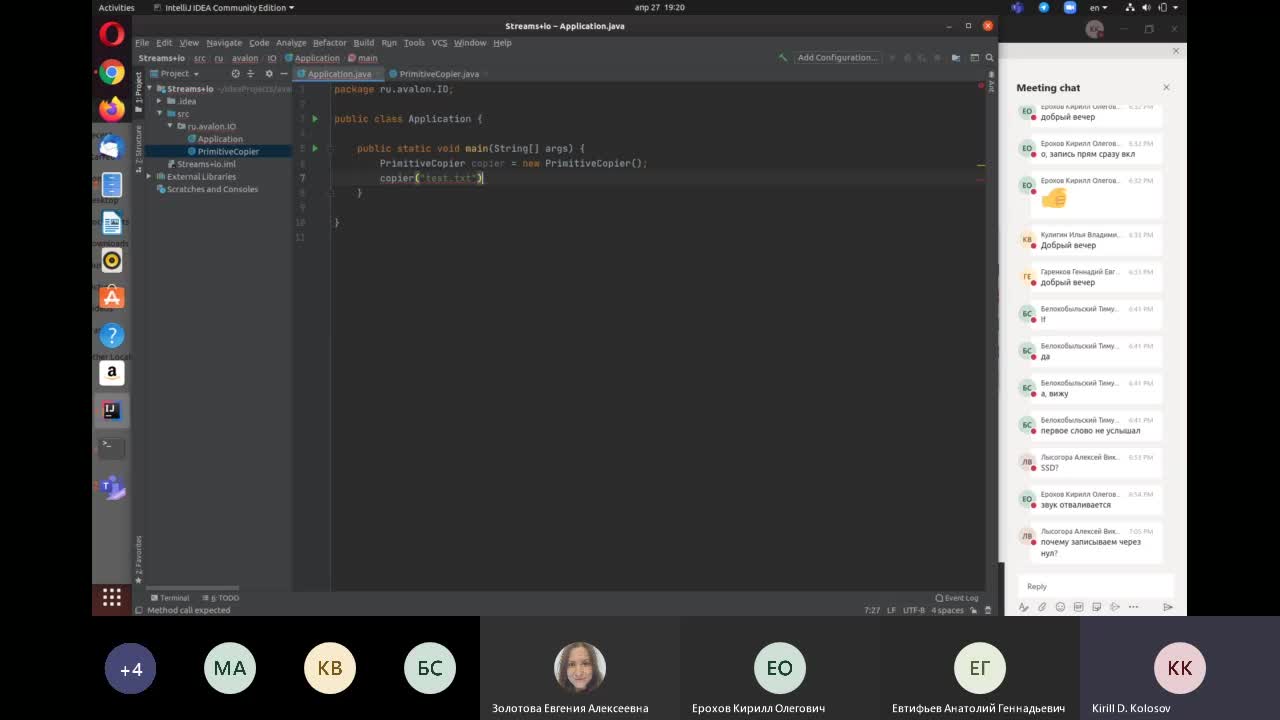This screenshot has width=1280, height=720.
Task: Click the Build project hammer icon
Action: coord(784,58)
